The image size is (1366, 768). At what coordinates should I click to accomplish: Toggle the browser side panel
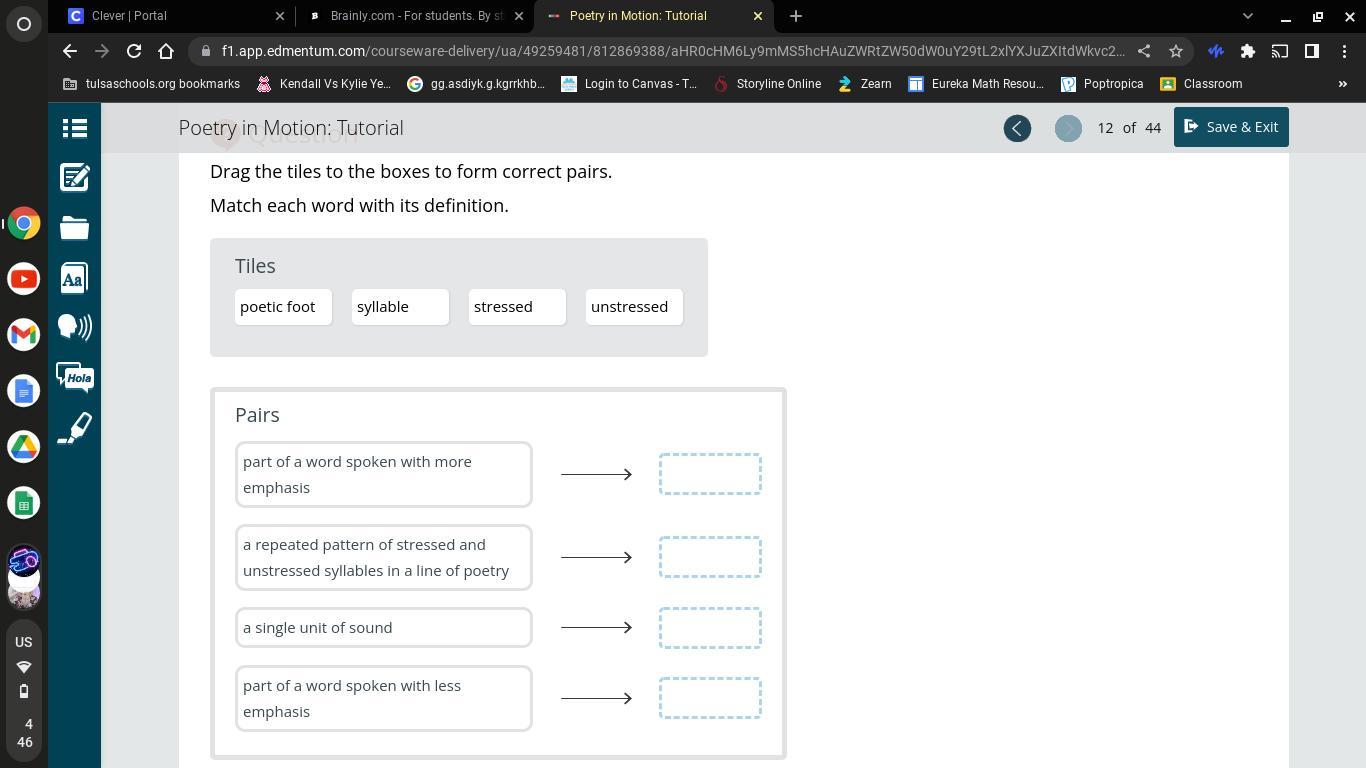point(1312,51)
